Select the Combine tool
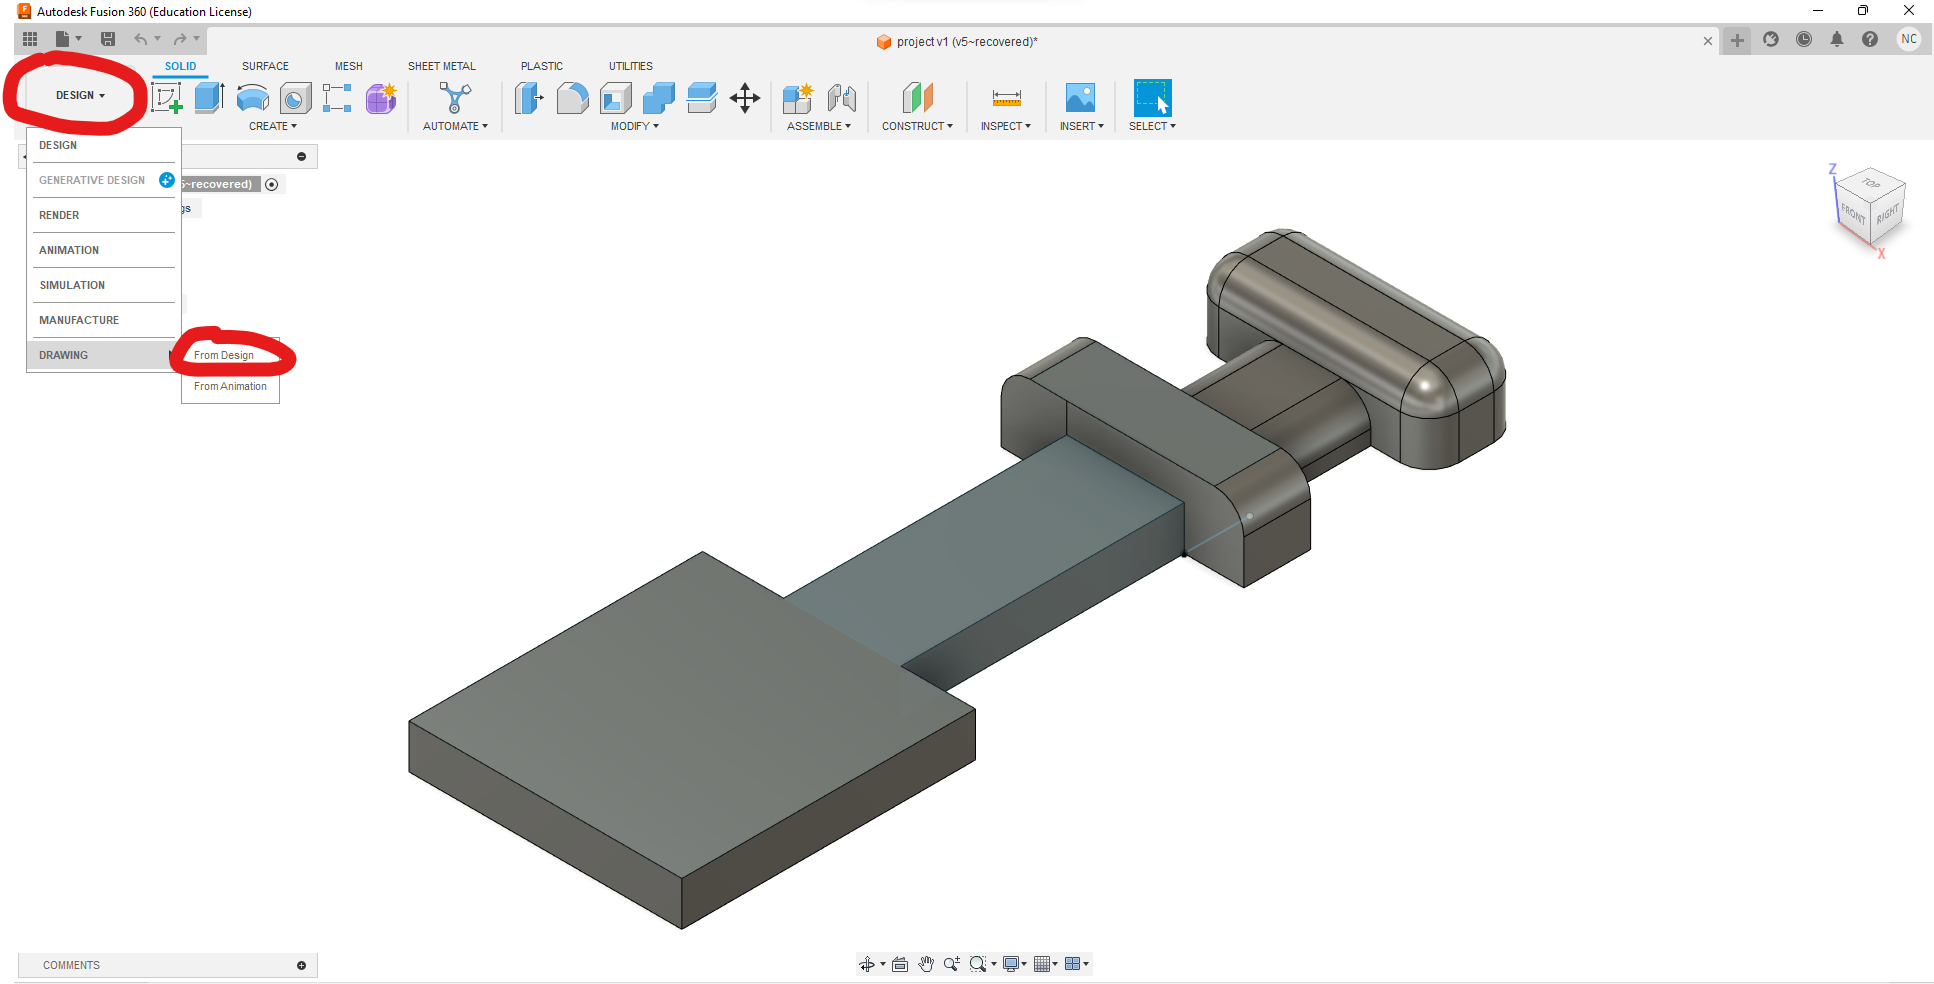1934x984 pixels. click(659, 98)
